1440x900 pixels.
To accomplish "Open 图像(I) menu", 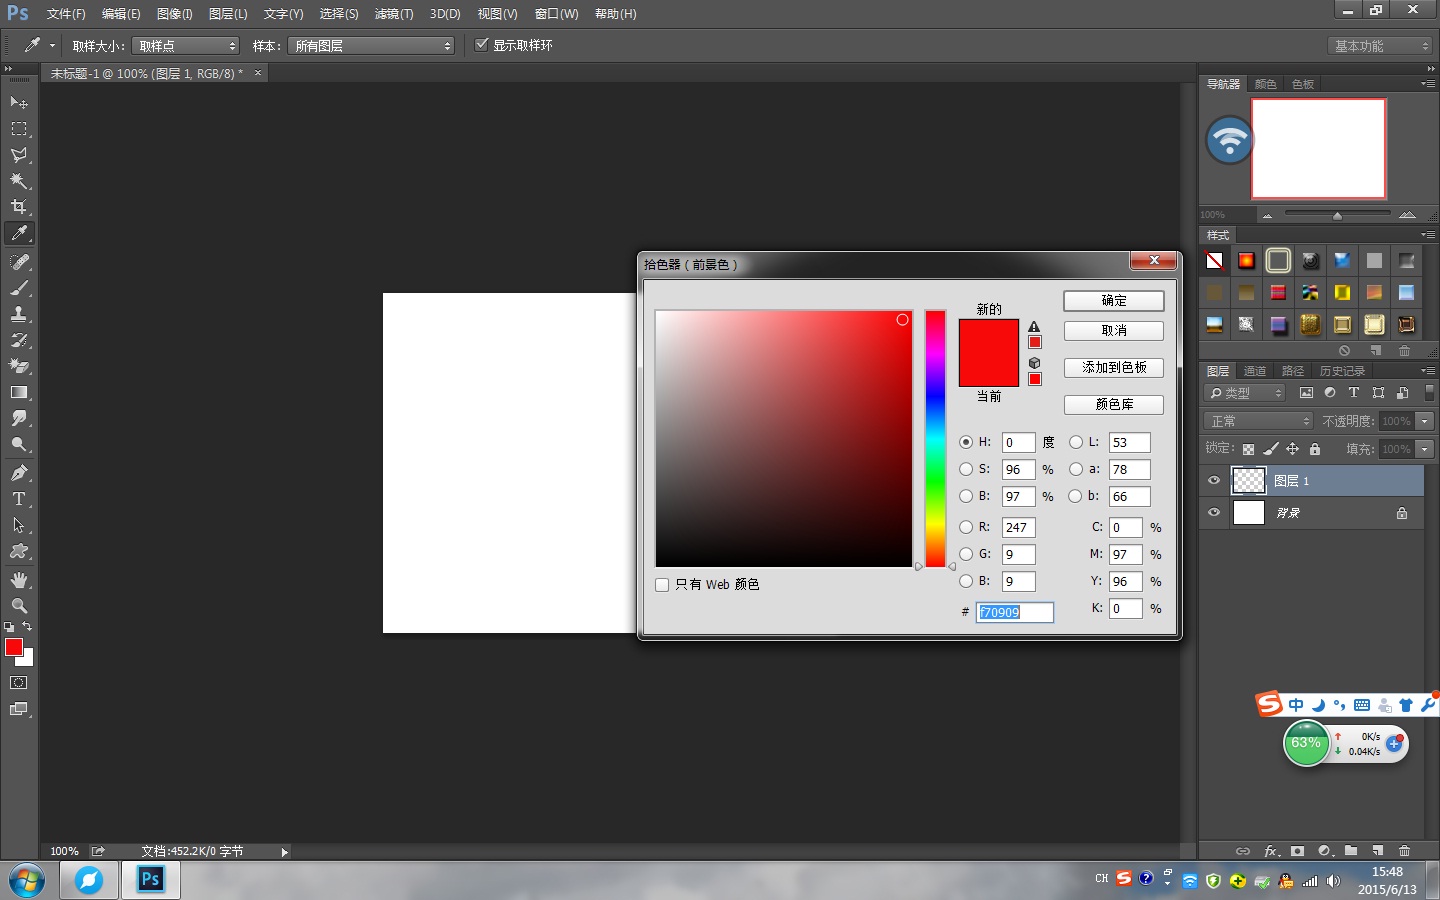I will tap(174, 14).
